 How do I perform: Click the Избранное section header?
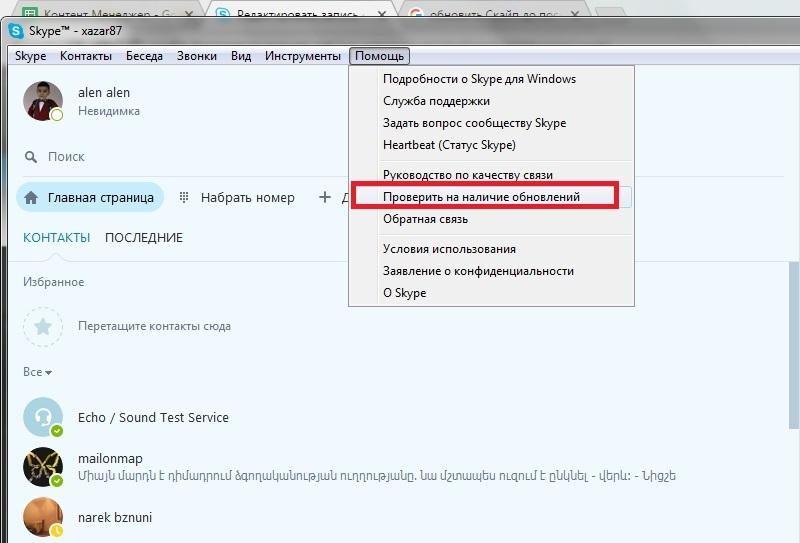pos(54,282)
